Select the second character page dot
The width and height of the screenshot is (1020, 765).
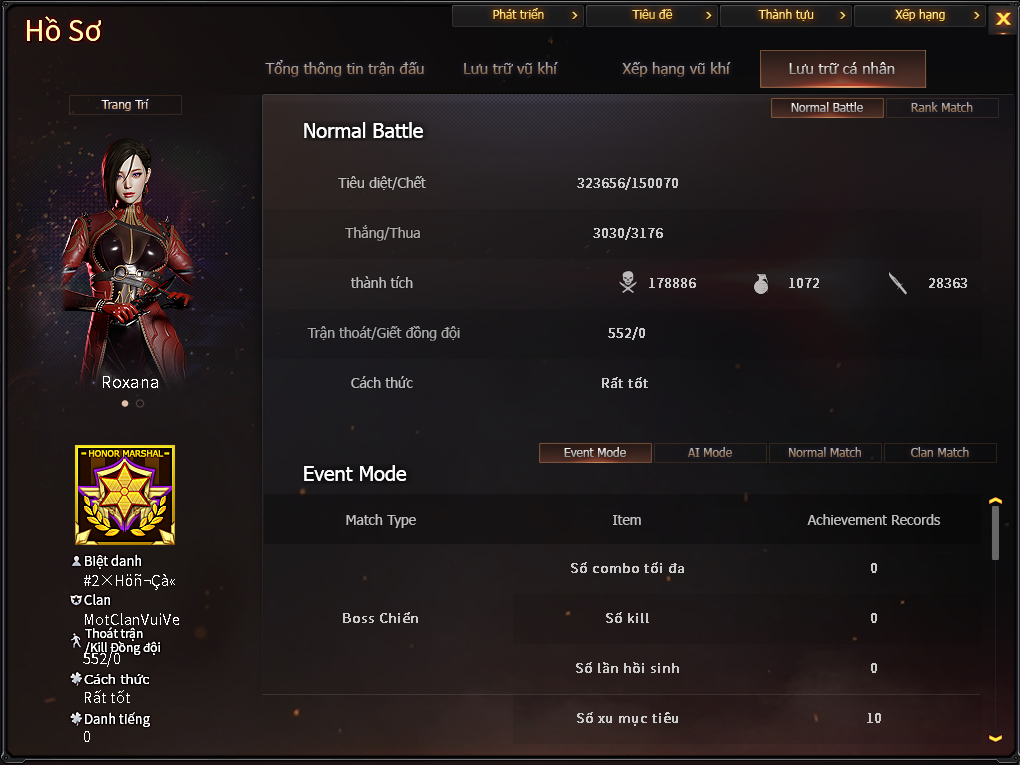[140, 403]
